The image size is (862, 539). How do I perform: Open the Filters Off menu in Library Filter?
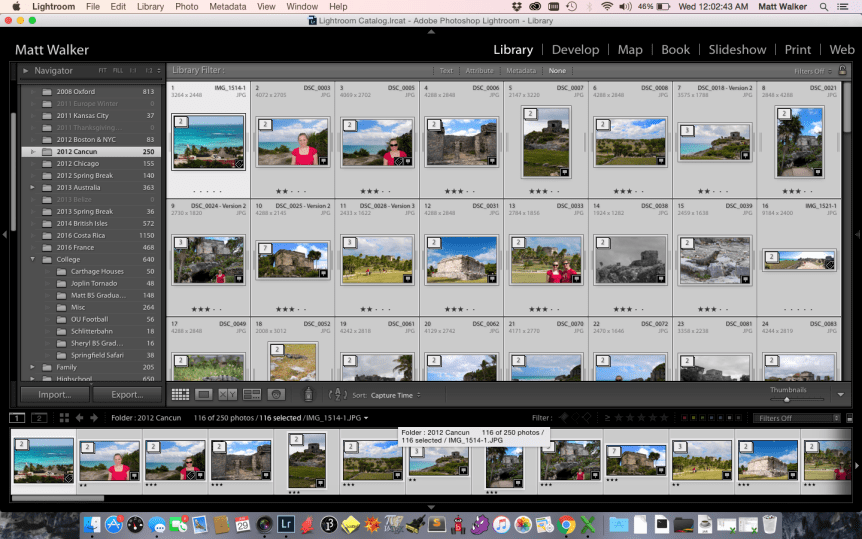click(x=813, y=71)
